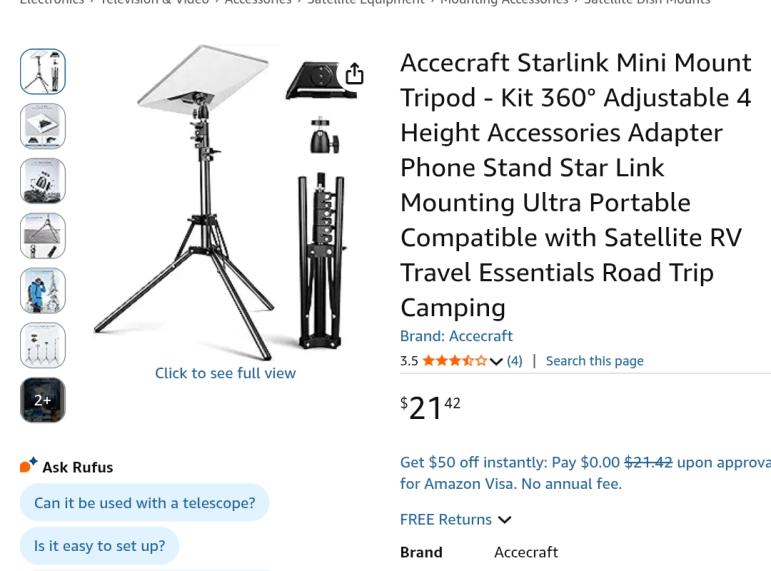Ask Rufus "Can it be used with a telescope?"

point(144,503)
